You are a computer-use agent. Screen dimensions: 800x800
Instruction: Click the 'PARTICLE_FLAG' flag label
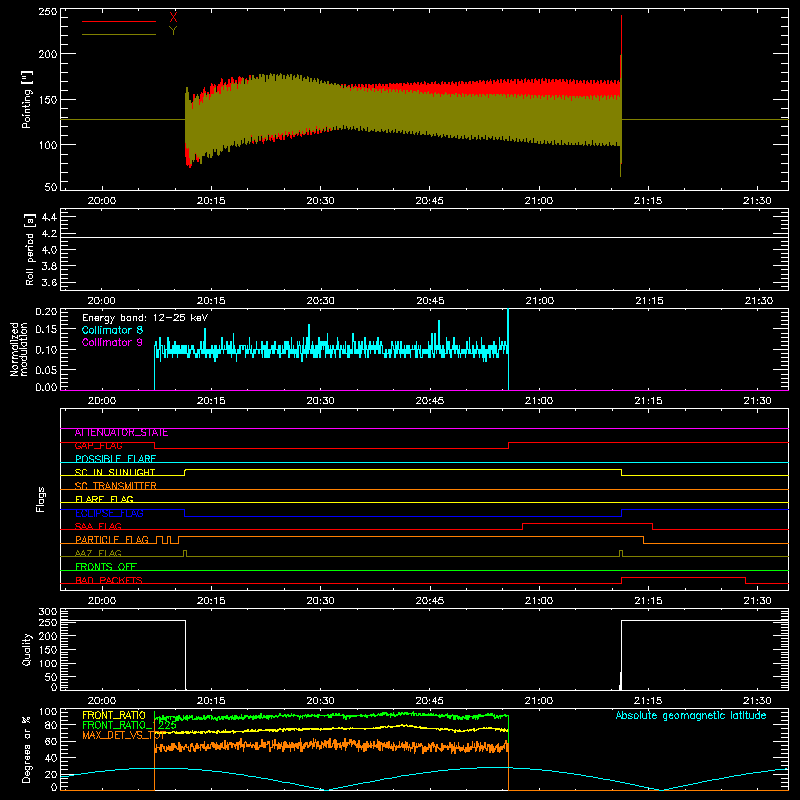coord(112,540)
